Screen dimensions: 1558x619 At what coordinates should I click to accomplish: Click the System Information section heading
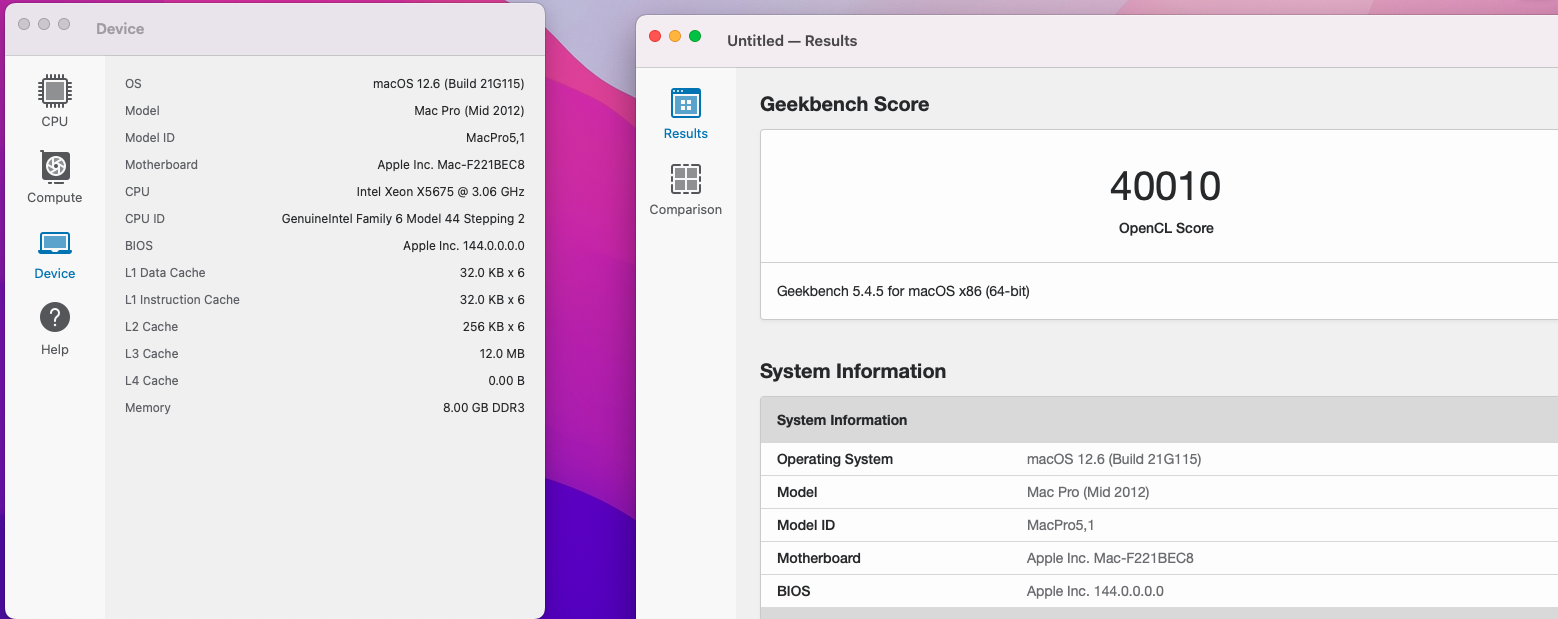tap(853, 371)
